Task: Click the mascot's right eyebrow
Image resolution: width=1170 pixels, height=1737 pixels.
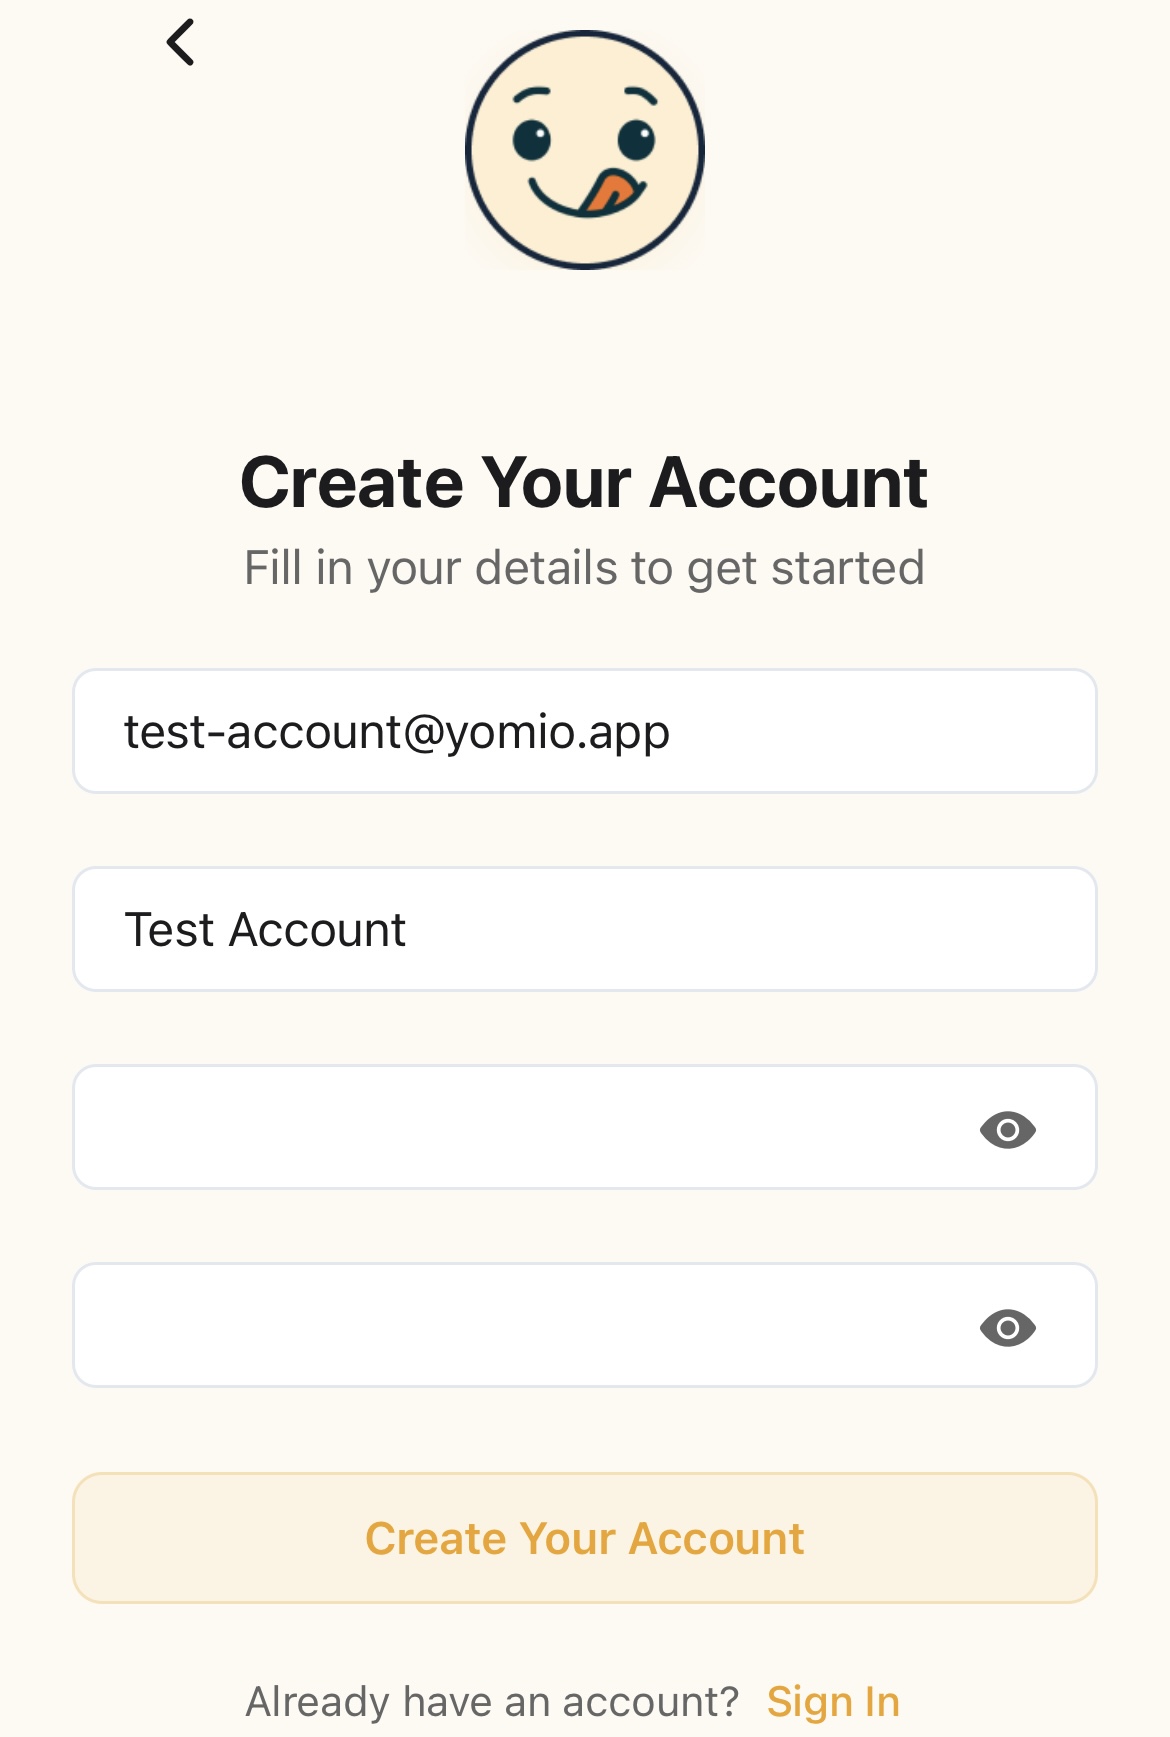Action: coord(640,95)
